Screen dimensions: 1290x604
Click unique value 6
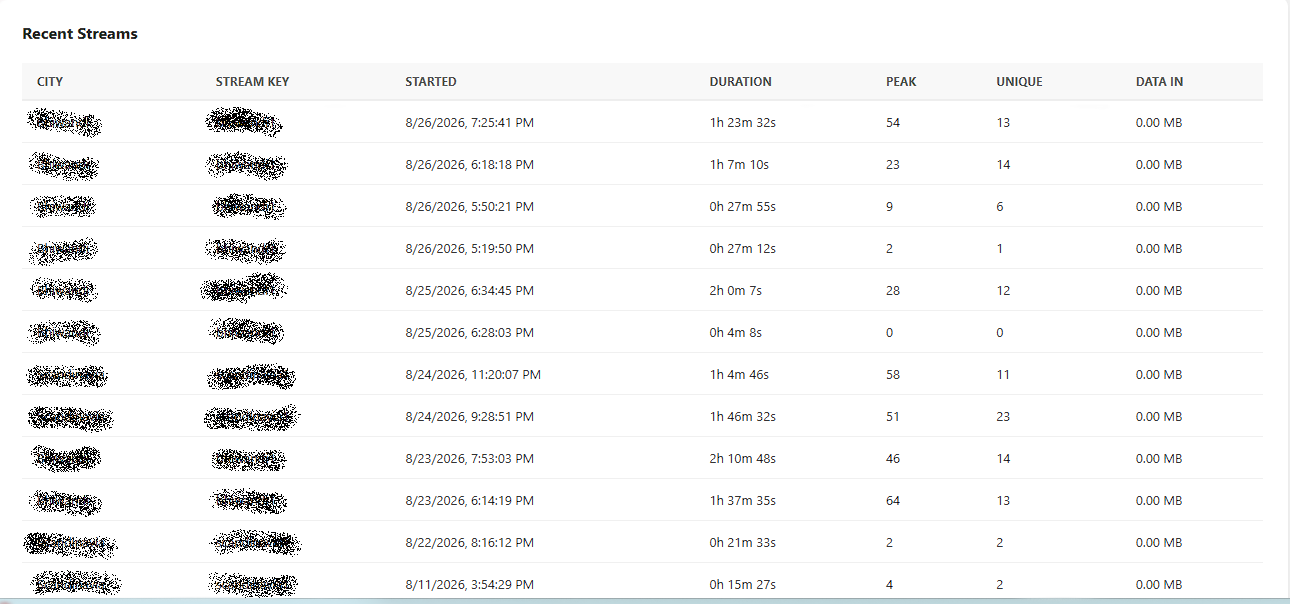tap(1000, 207)
